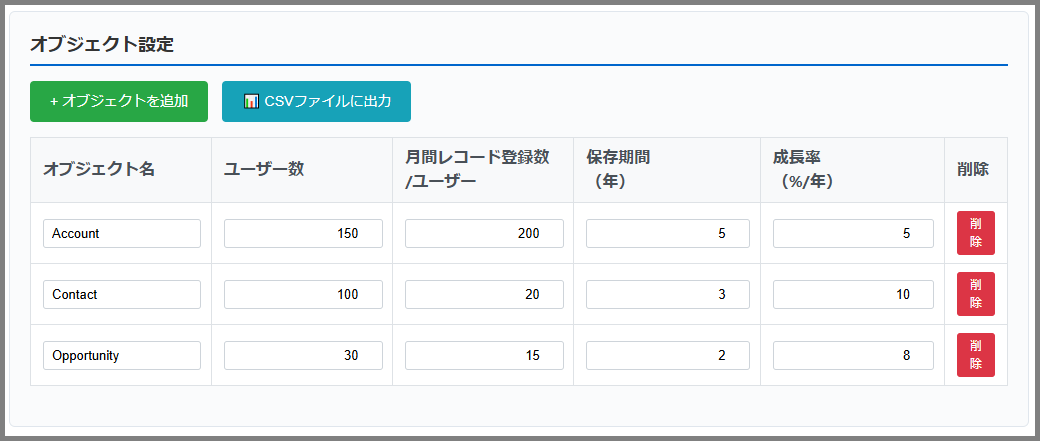Remove the Opportunity row

(x=976, y=355)
